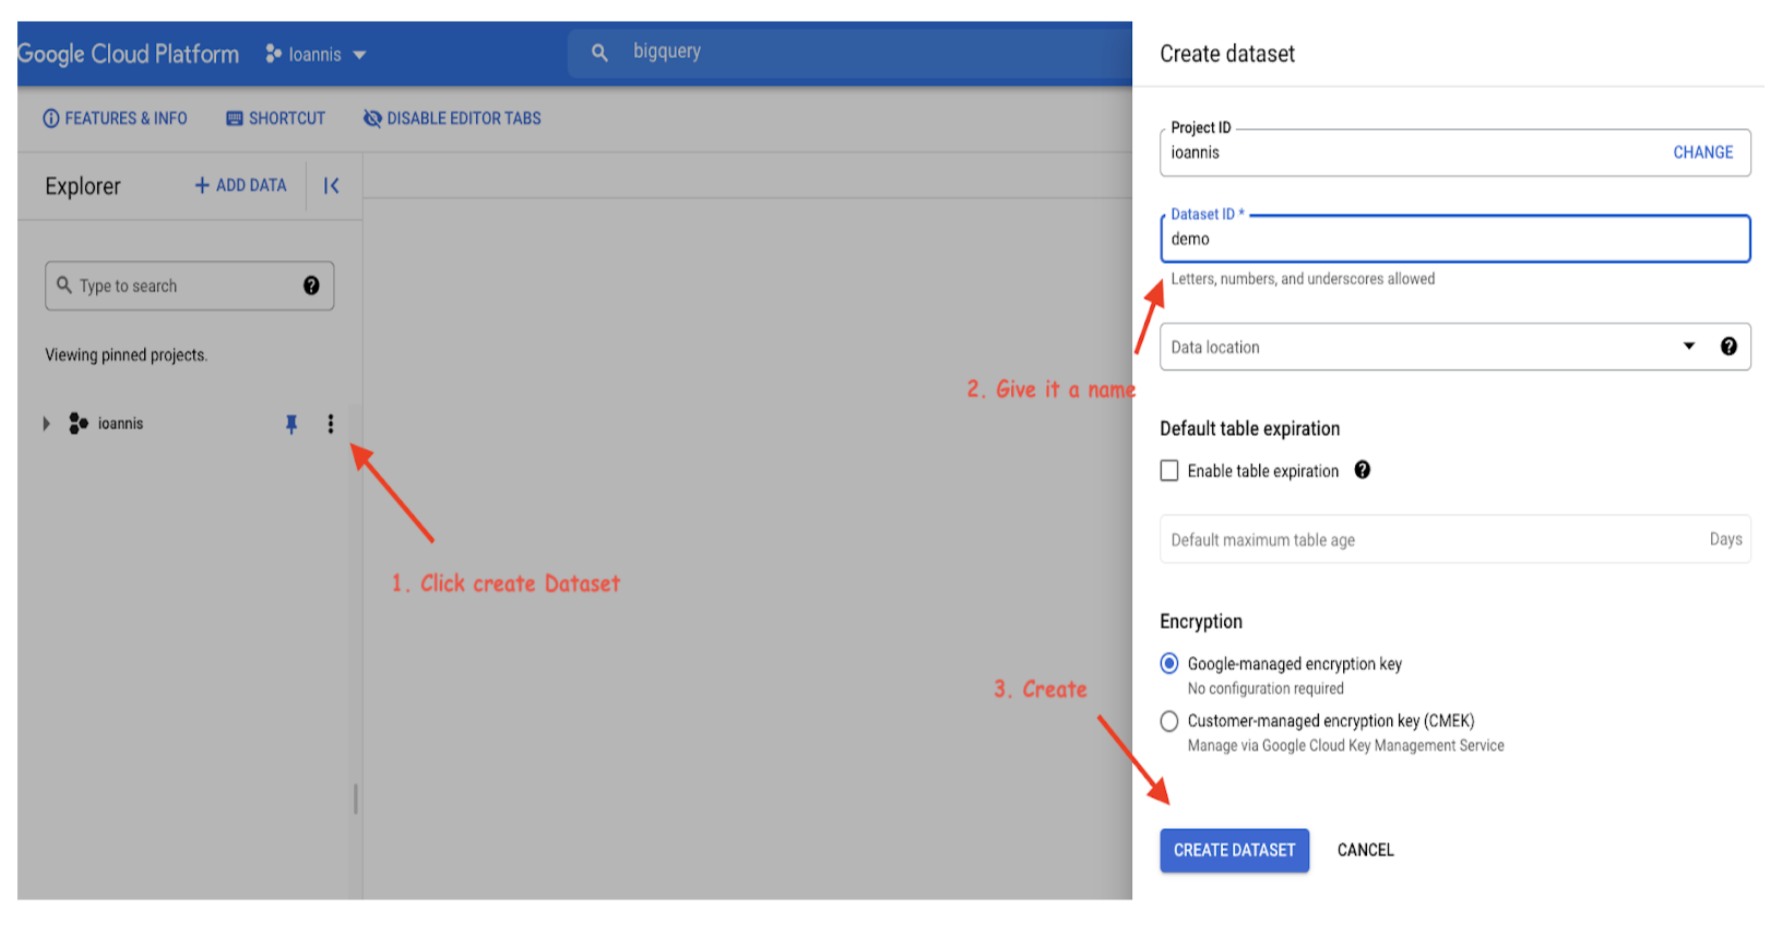Select Customer-managed encryption key (CMEK)
The image size is (1790, 944).
click(1168, 720)
